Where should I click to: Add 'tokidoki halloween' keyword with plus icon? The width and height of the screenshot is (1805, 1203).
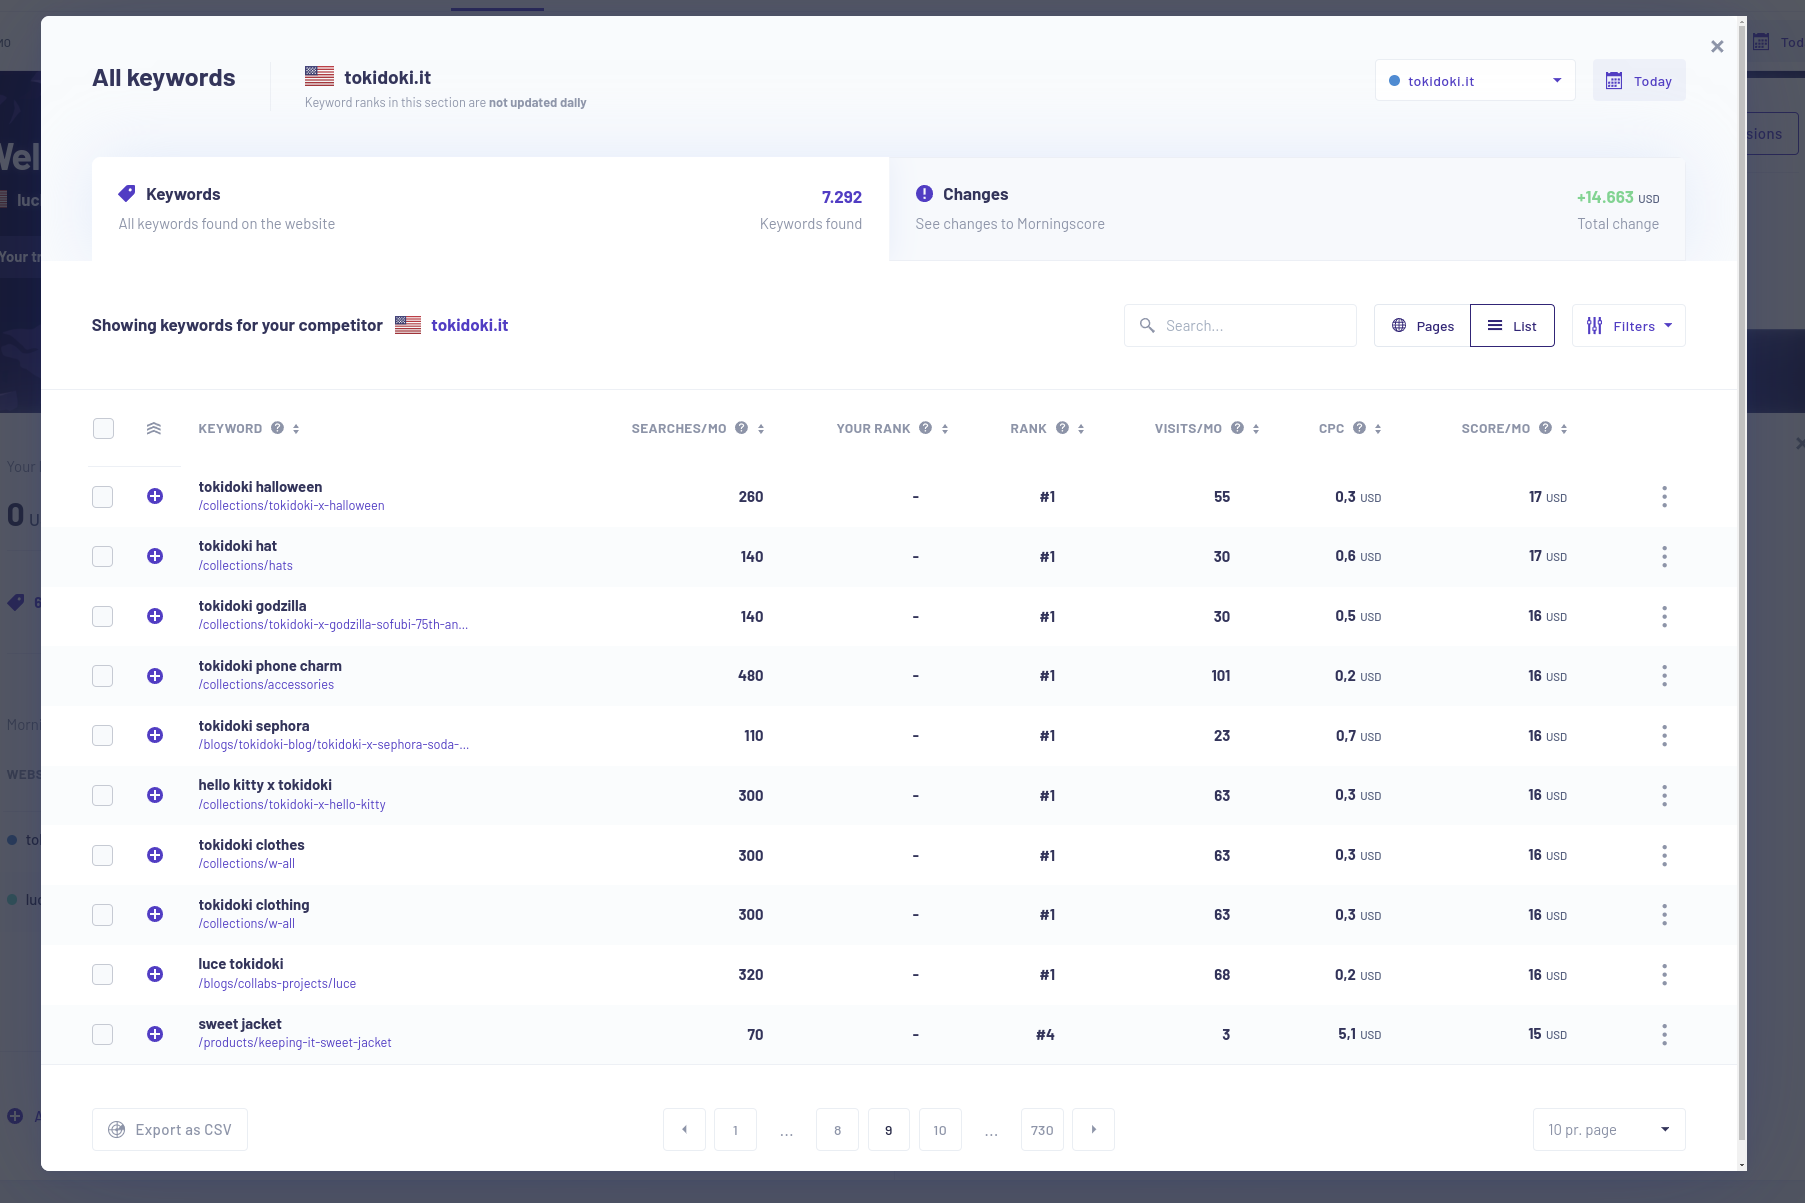155,496
